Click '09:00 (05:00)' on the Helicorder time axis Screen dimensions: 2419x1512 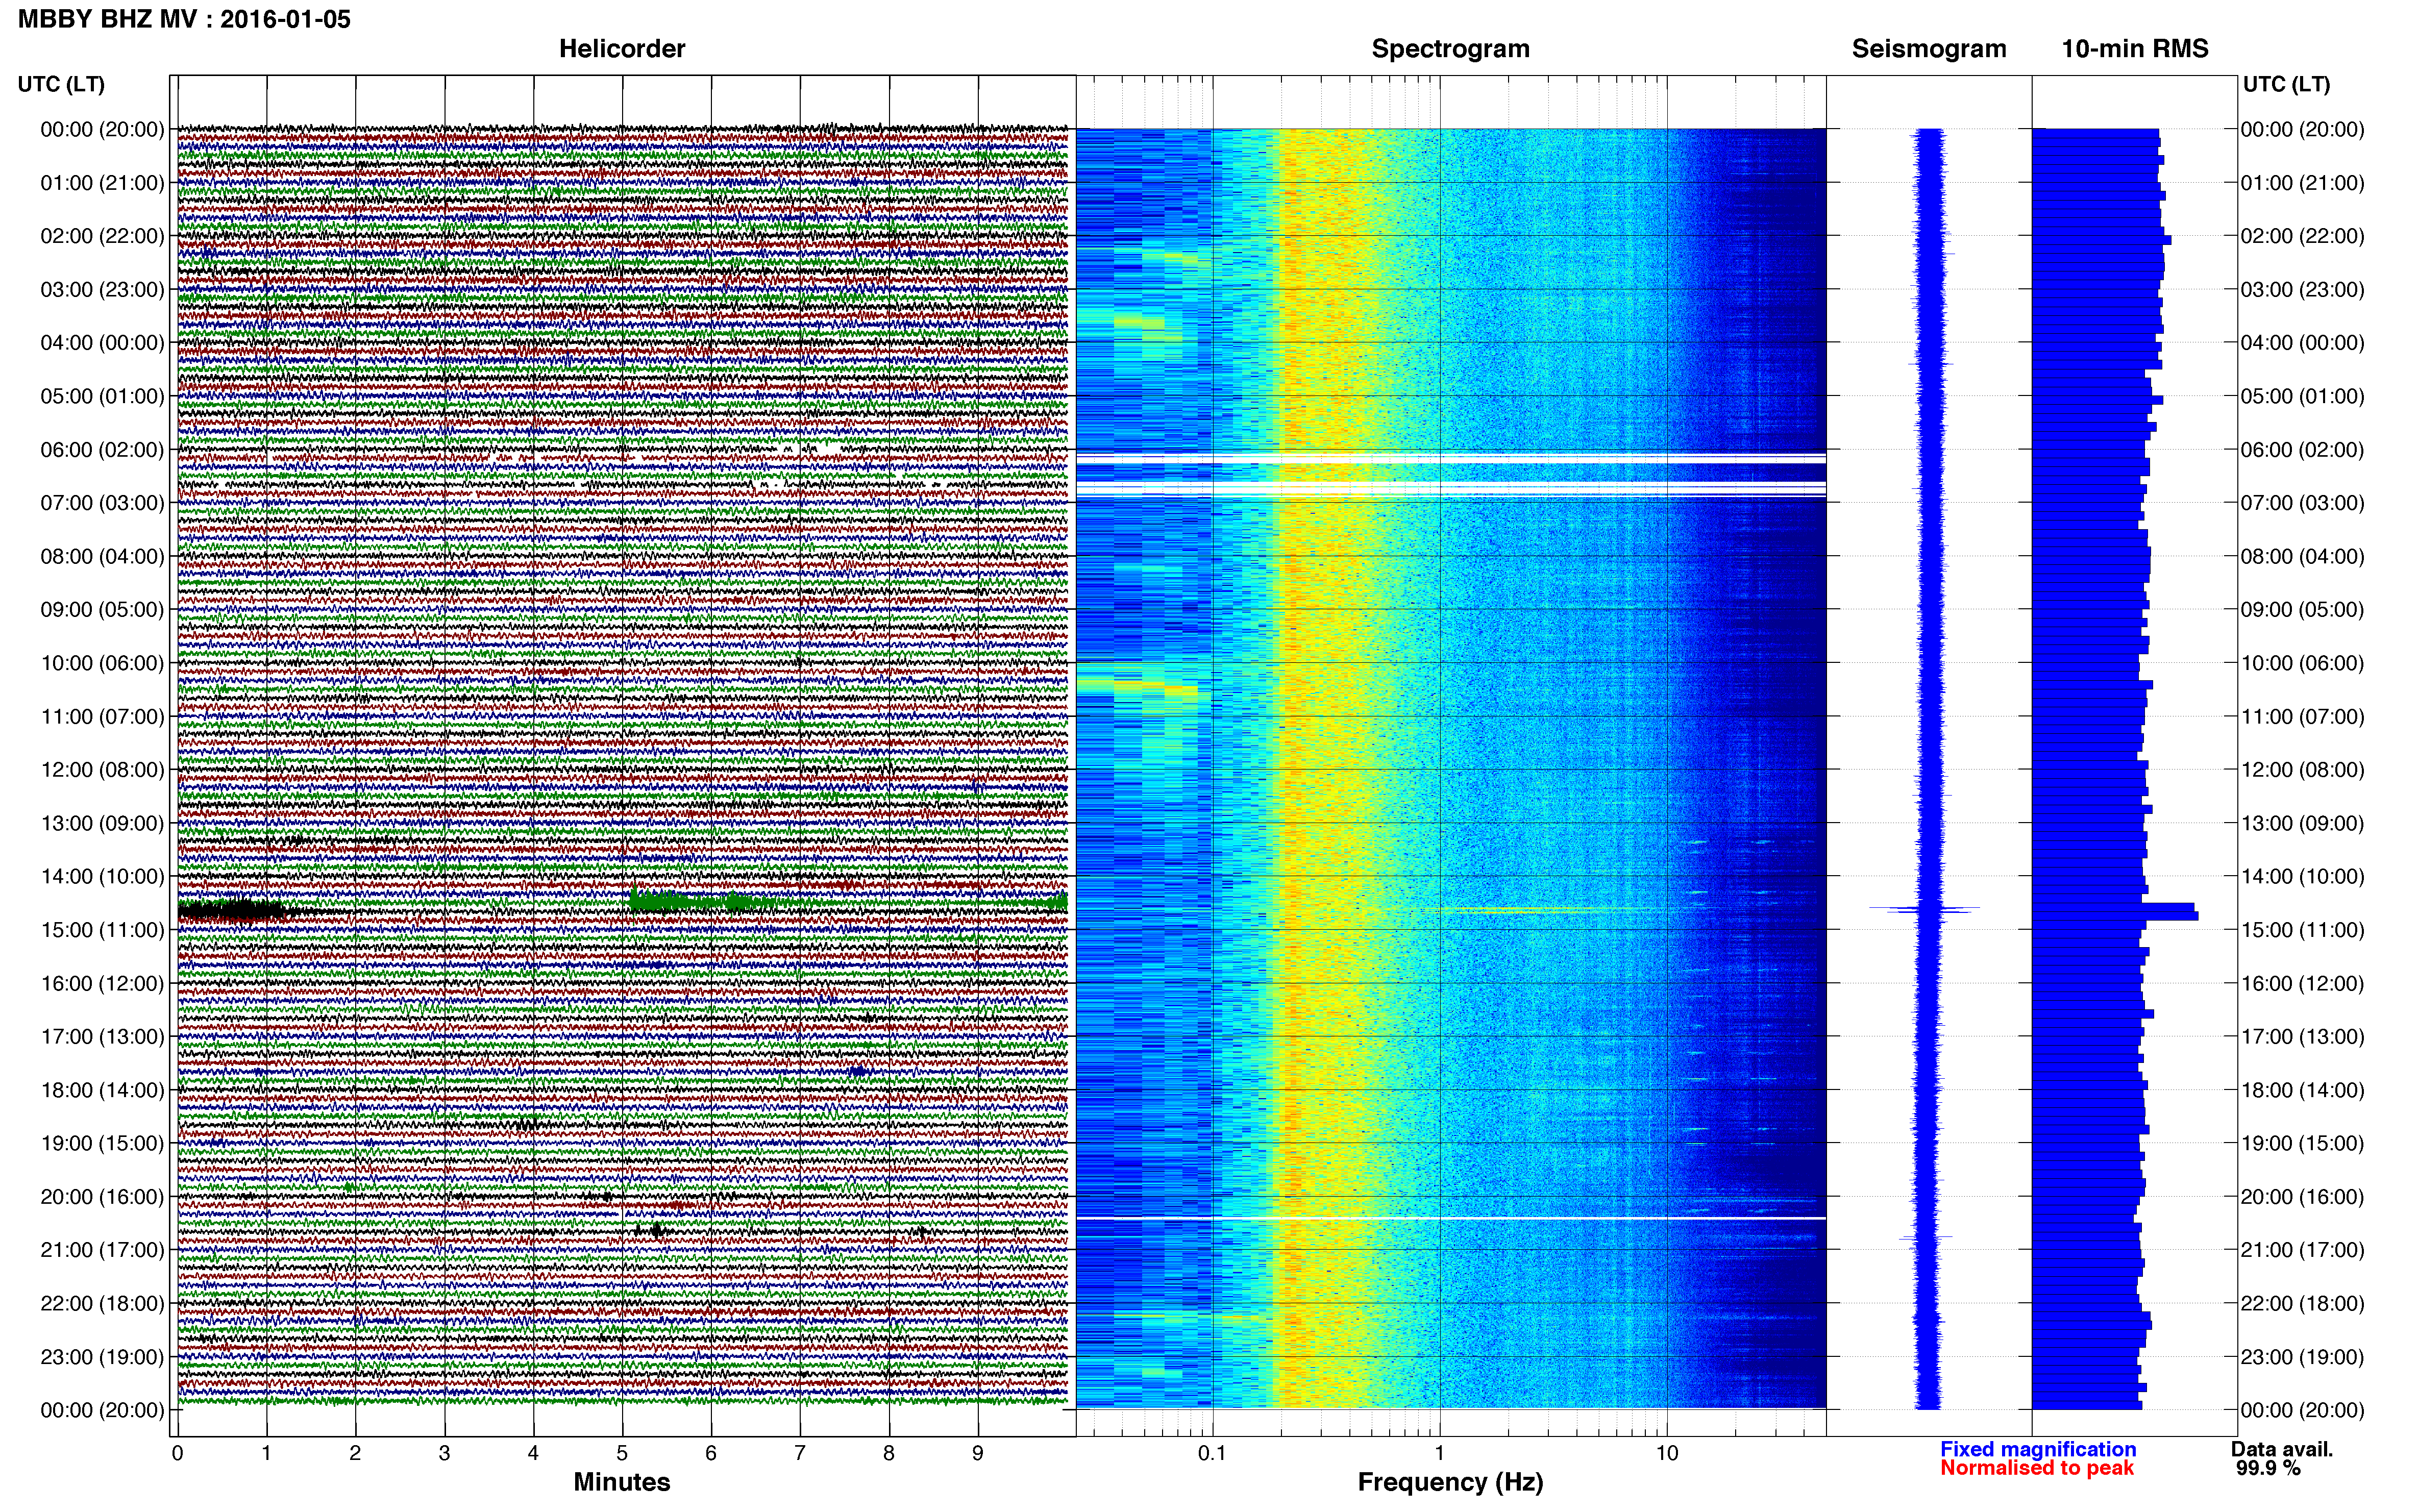(x=102, y=610)
